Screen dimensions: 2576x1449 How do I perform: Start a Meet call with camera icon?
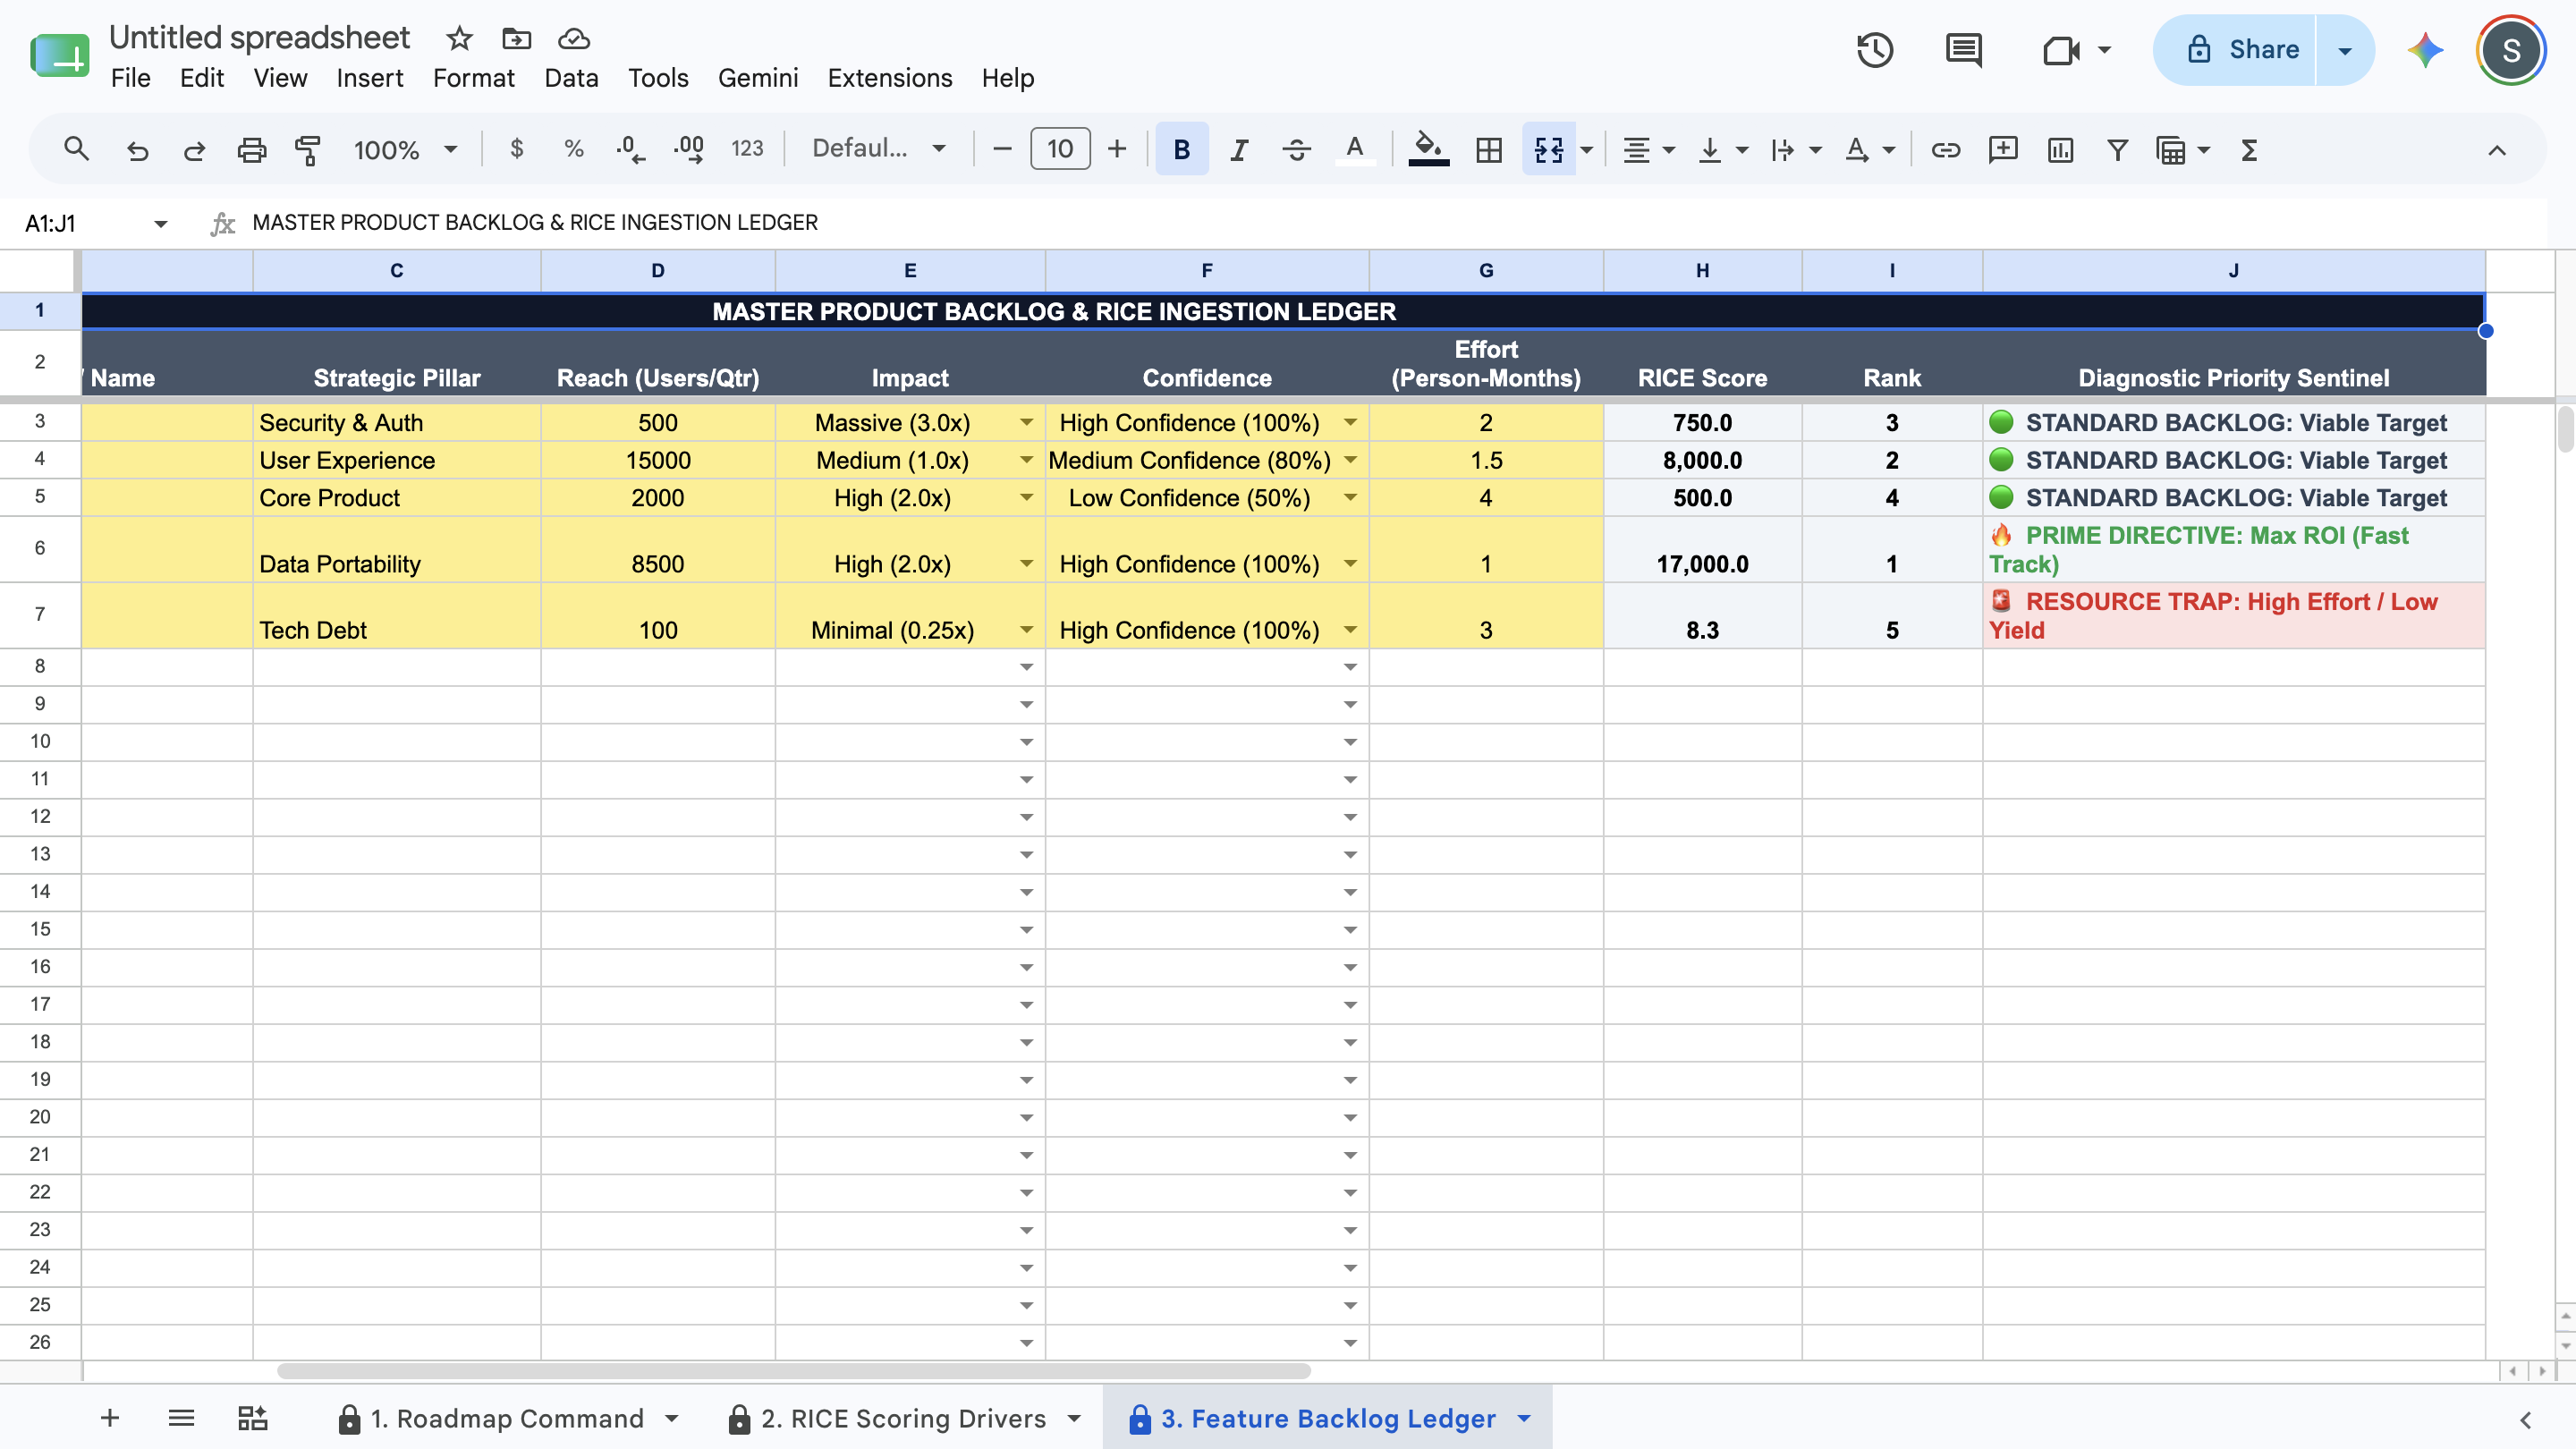point(2061,50)
